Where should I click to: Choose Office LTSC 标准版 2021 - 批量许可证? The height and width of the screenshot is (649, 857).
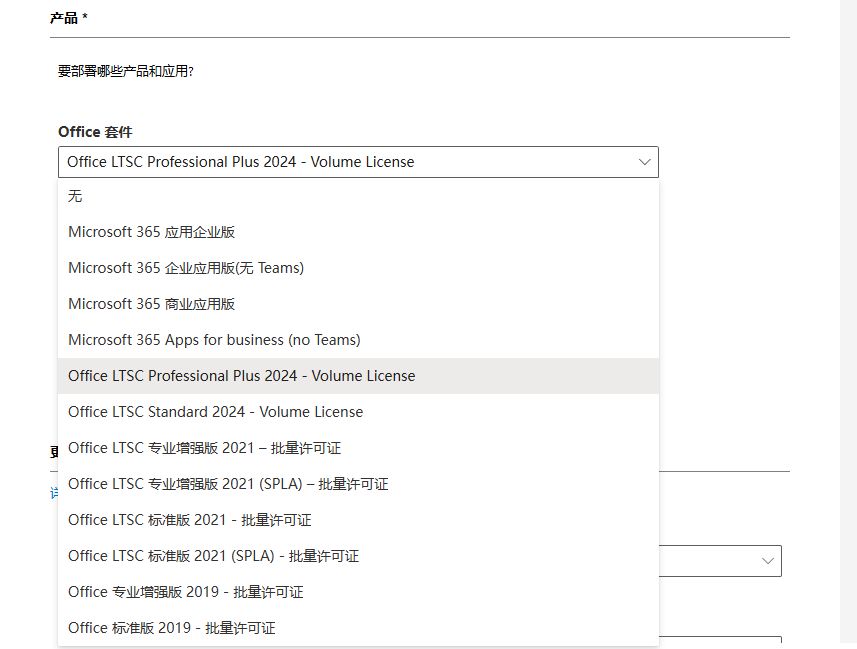click(x=190, y=520)
